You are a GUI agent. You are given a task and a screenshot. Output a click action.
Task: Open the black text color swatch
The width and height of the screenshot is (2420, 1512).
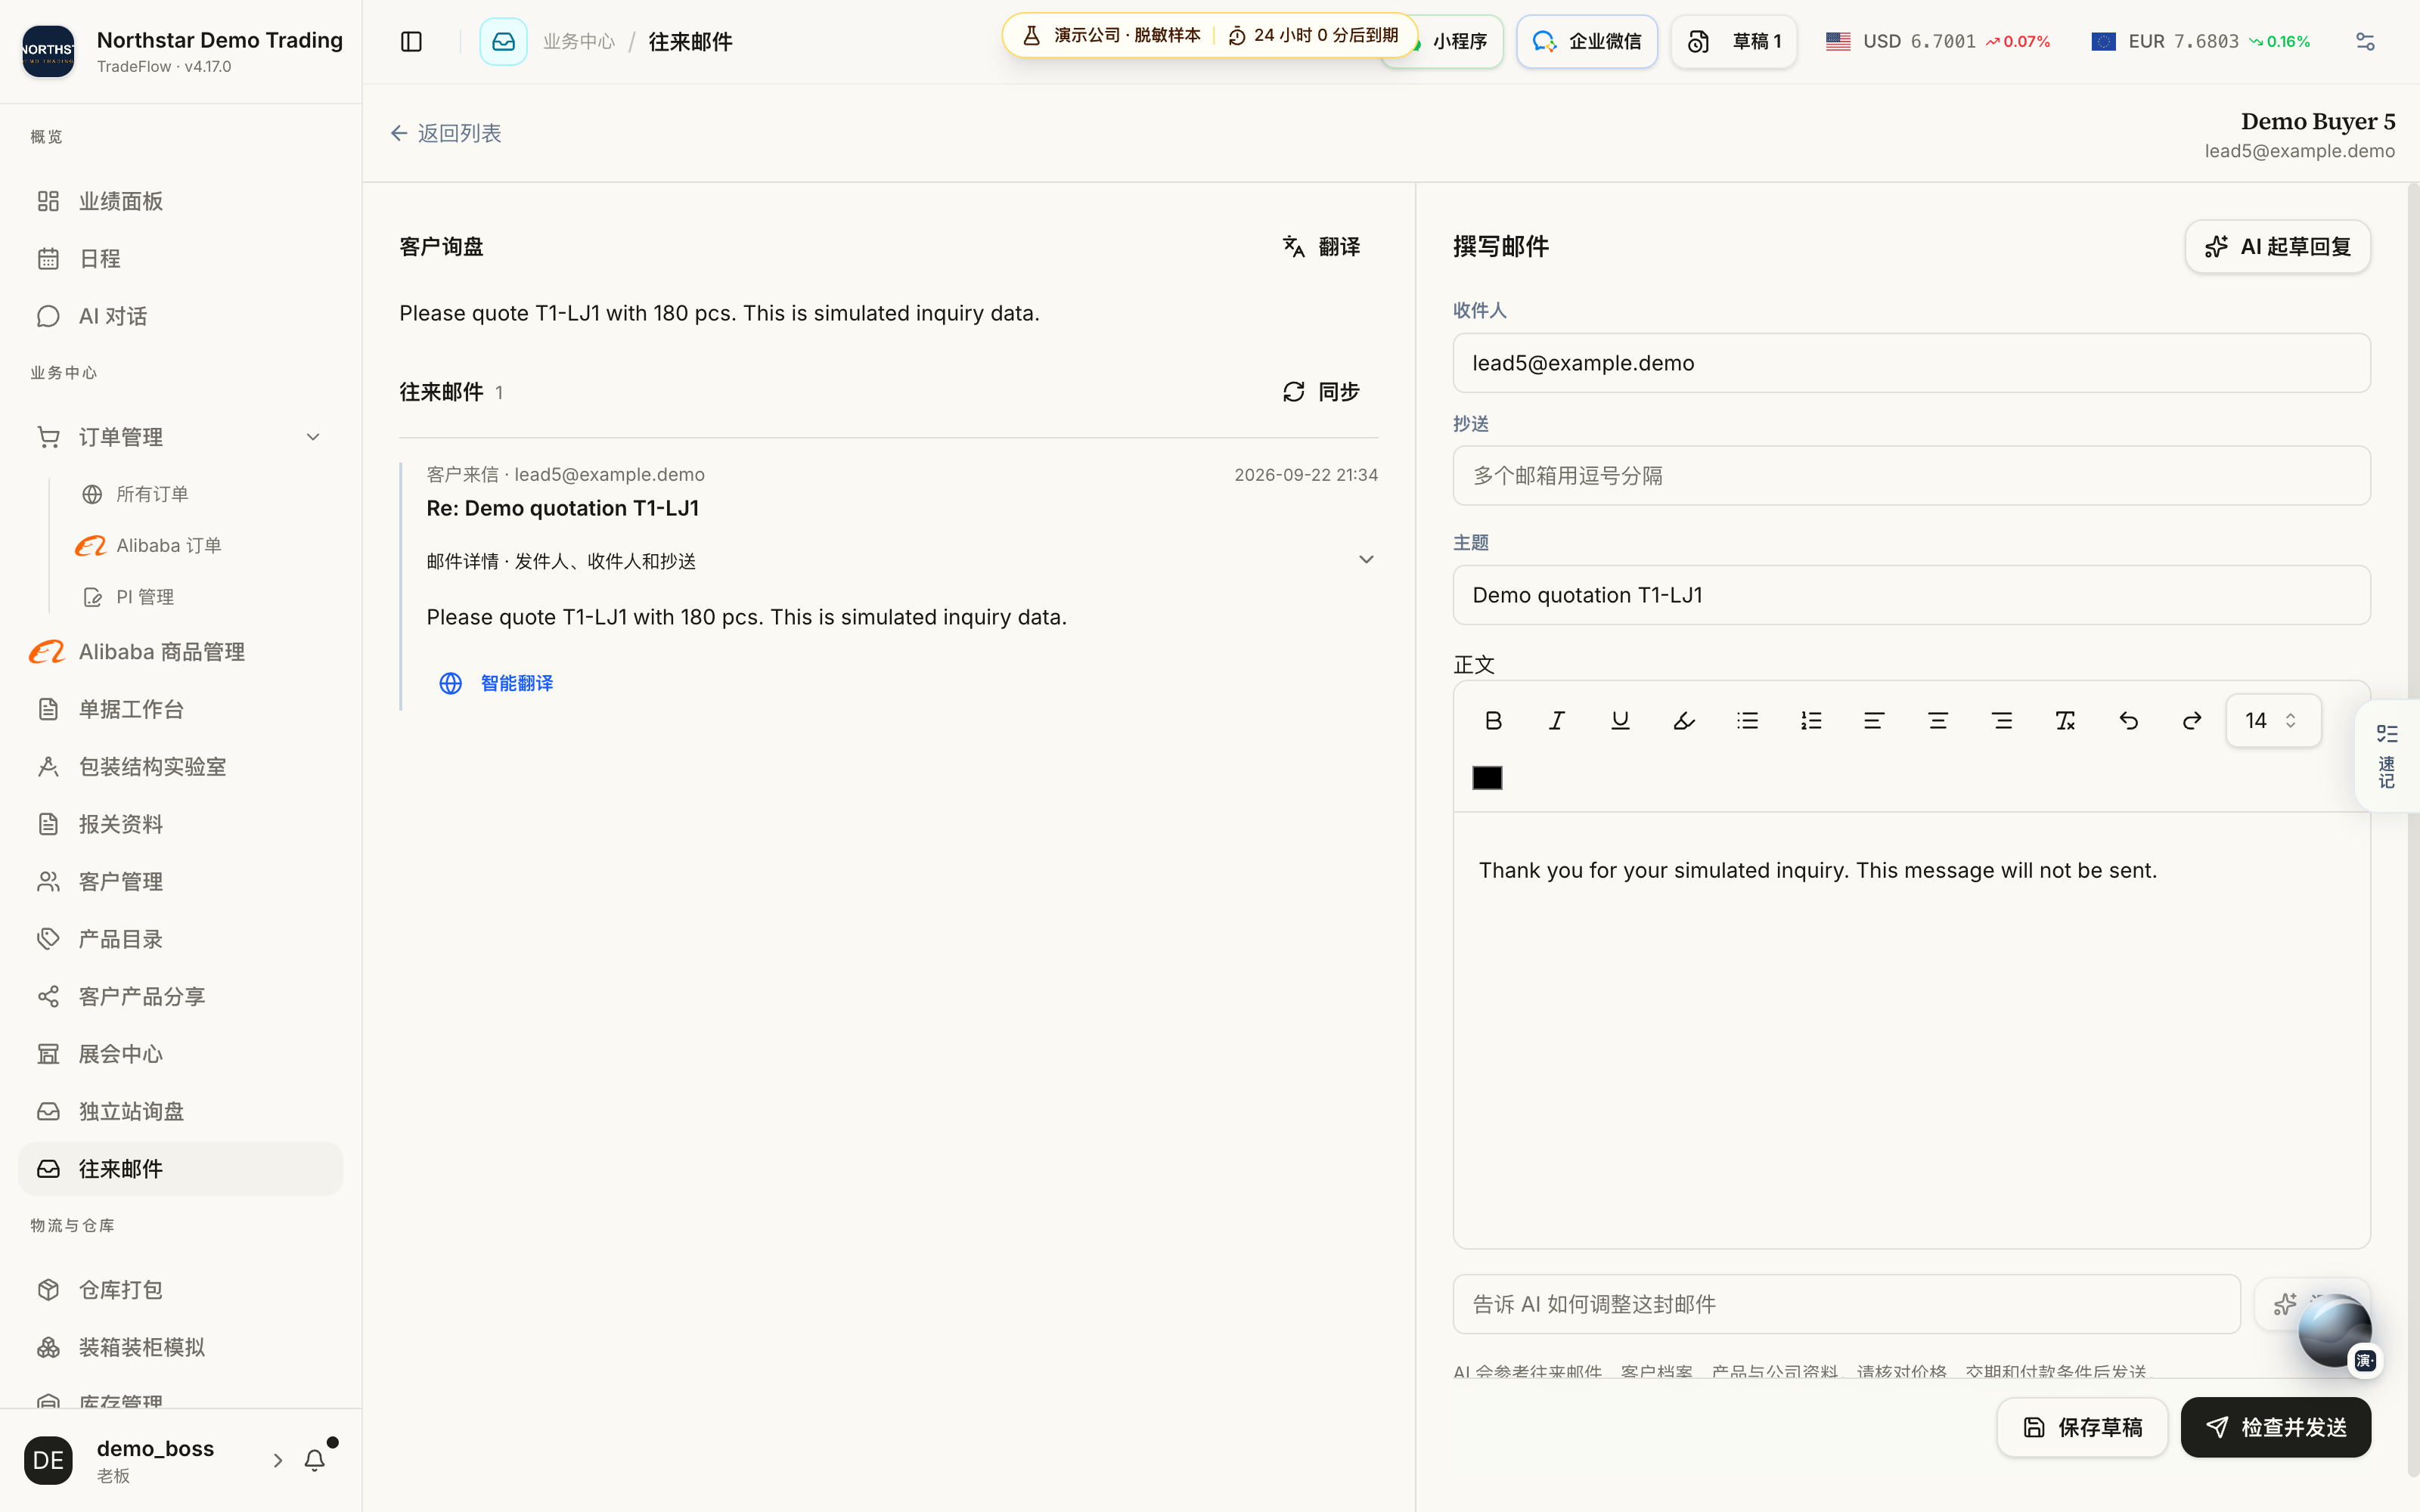(1487, 777)
